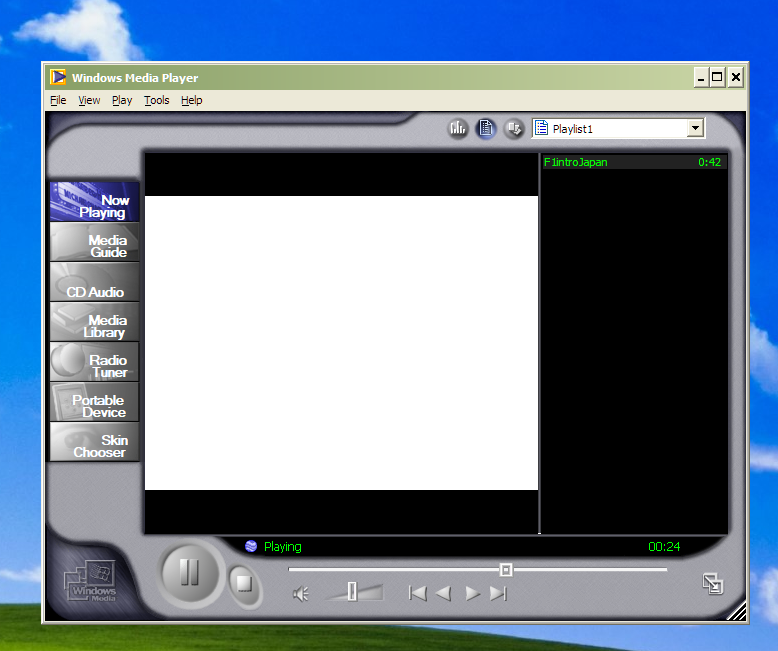Click the globe status icon beside Playing
The image size is (778, 651).
[251, 546]
